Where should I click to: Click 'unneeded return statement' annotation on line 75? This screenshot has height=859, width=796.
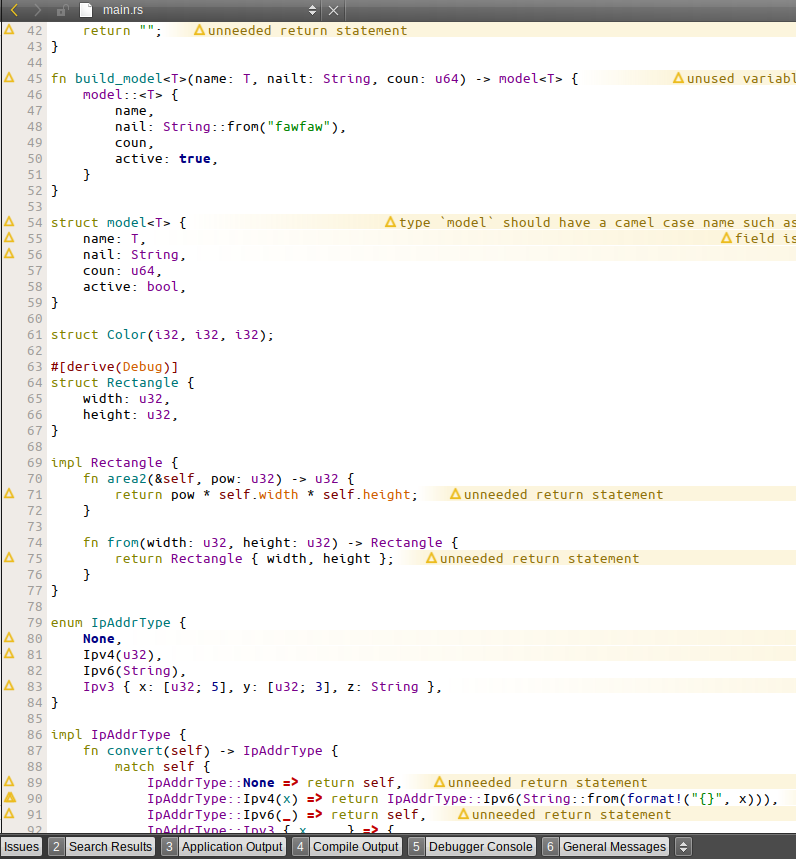[539, 559]
